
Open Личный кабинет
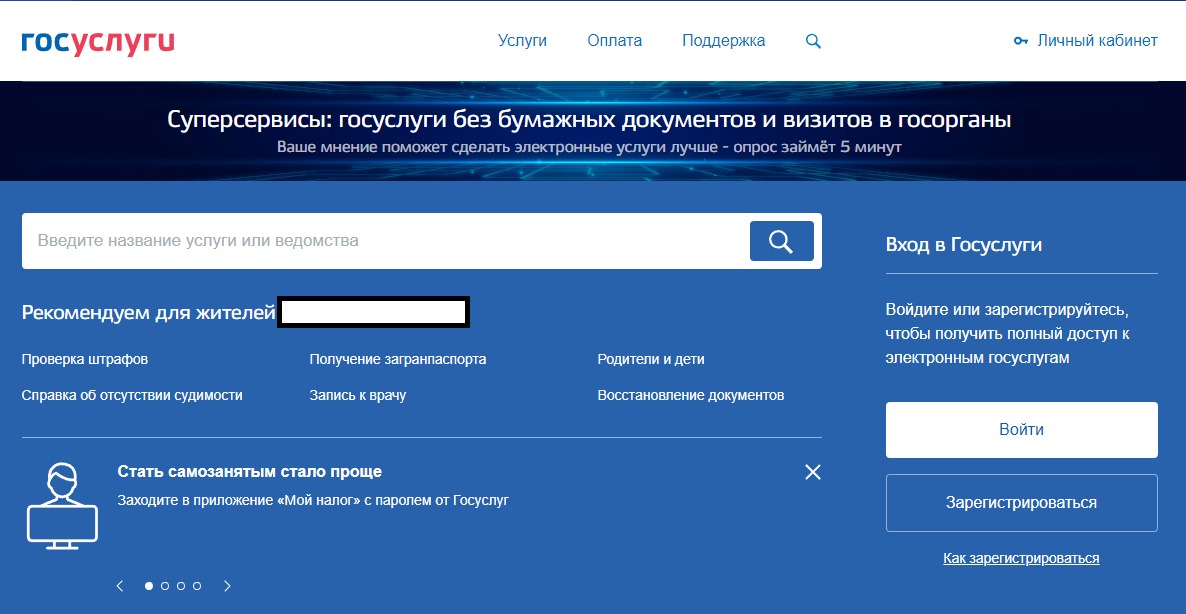(1097, 41)
